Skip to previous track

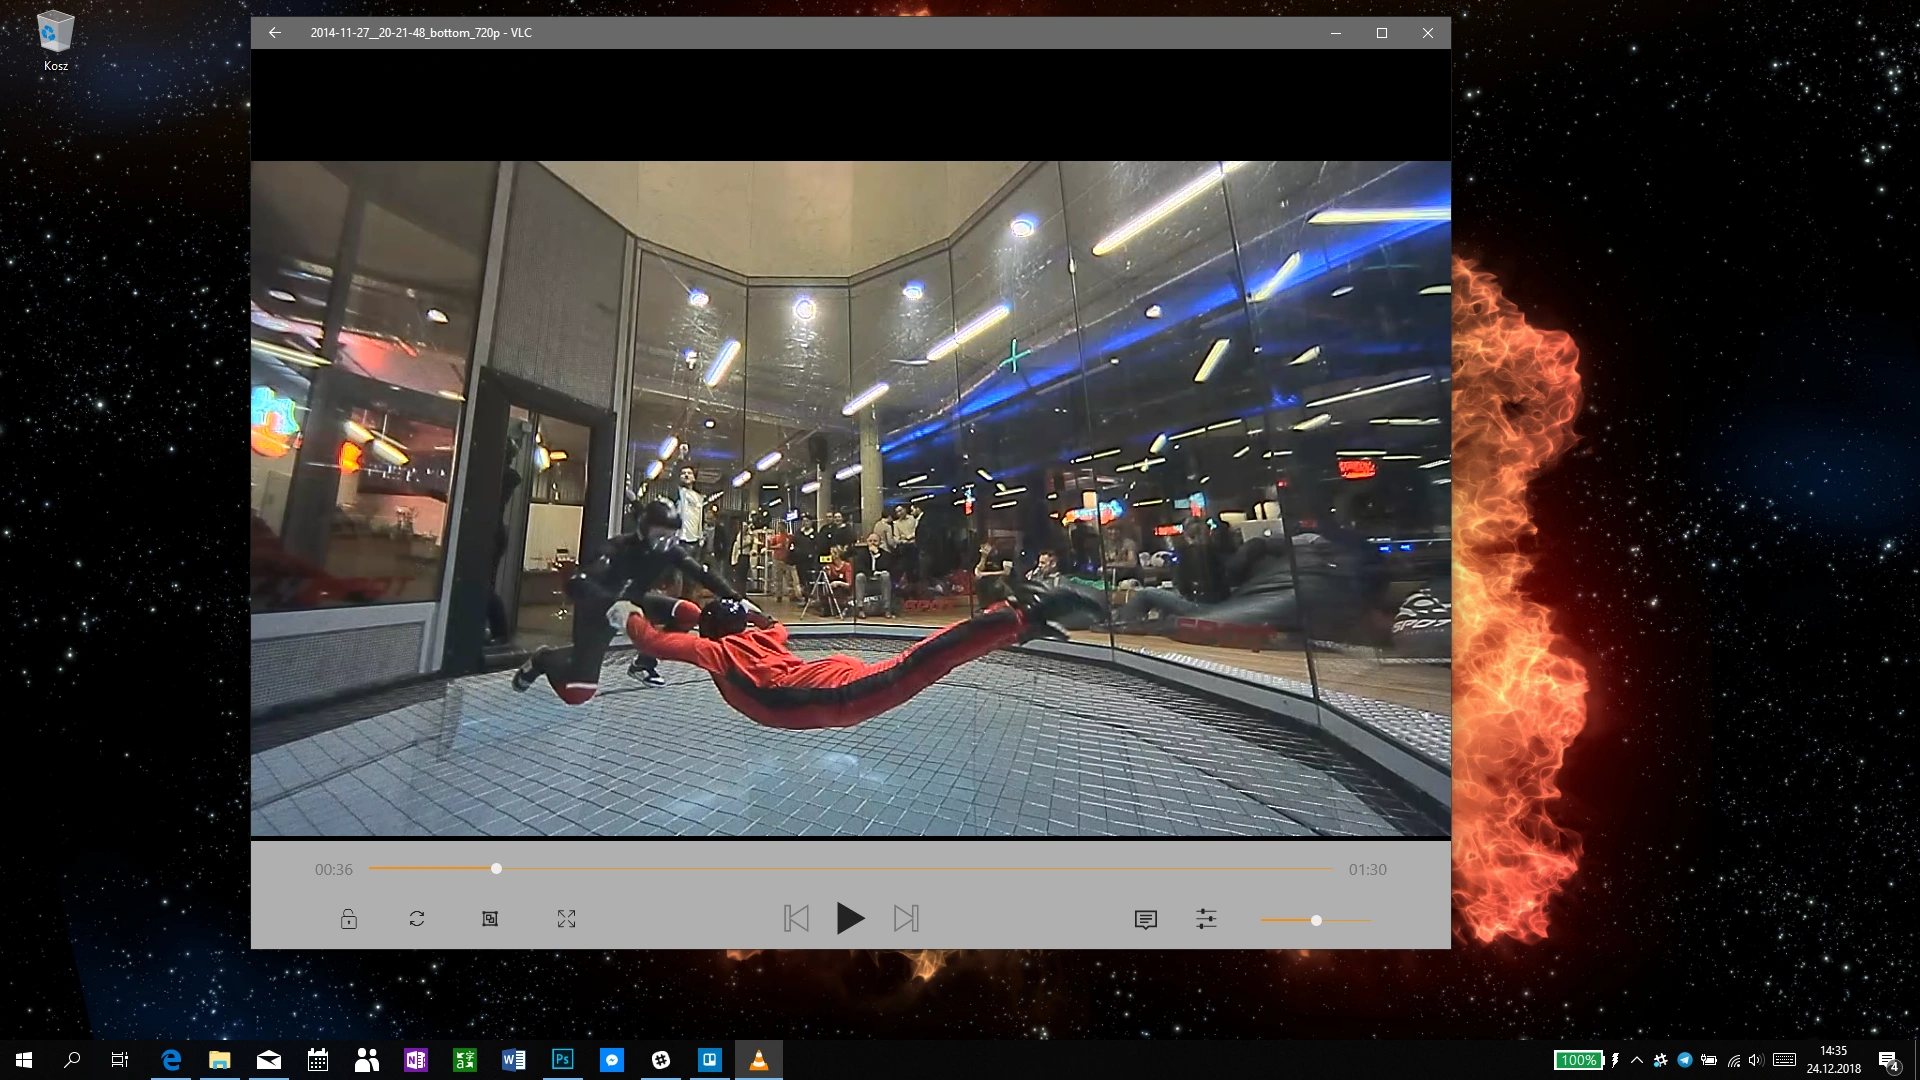pos(796,918)
